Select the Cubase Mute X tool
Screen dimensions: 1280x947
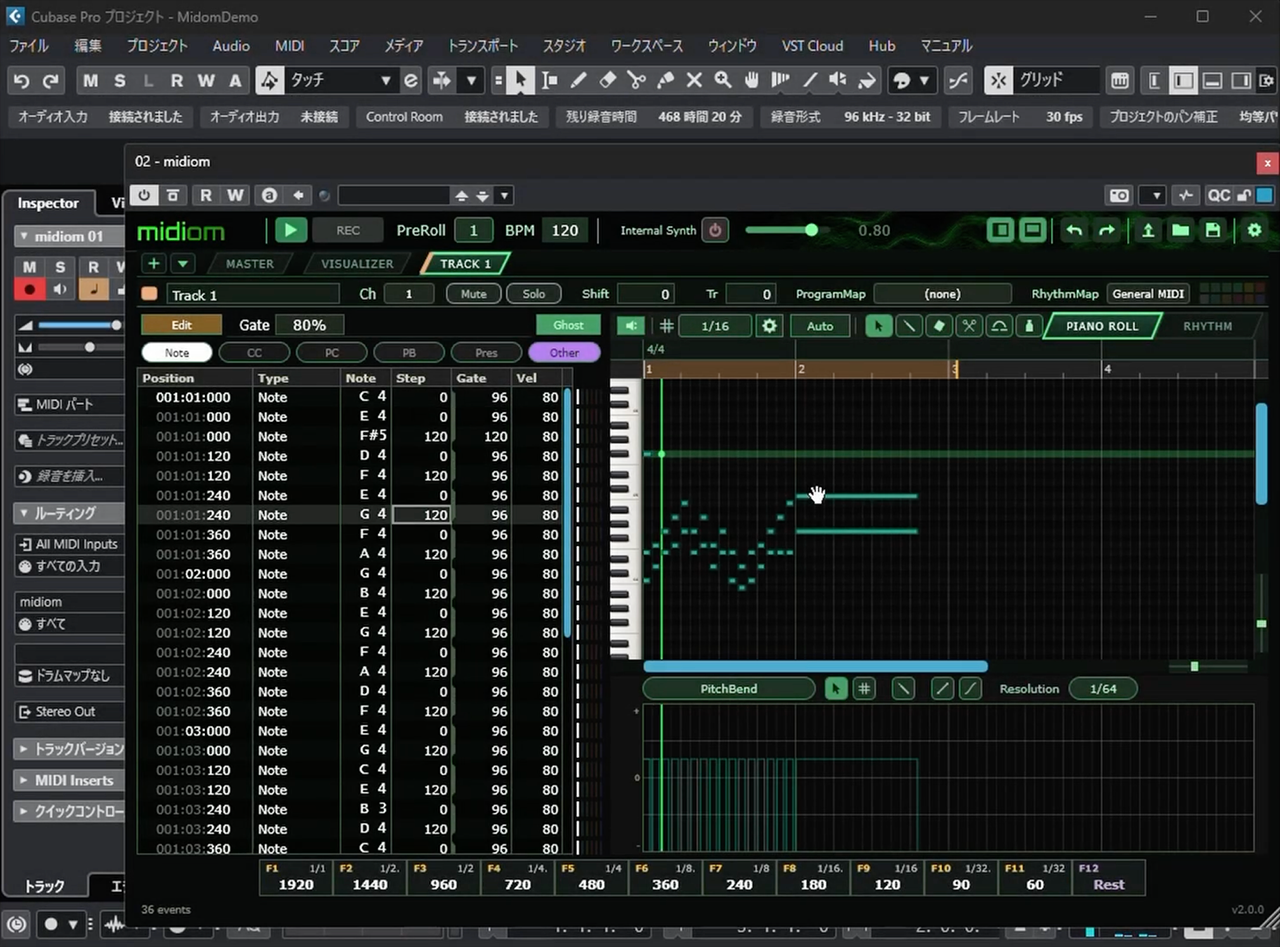click(x=694, y=81)
